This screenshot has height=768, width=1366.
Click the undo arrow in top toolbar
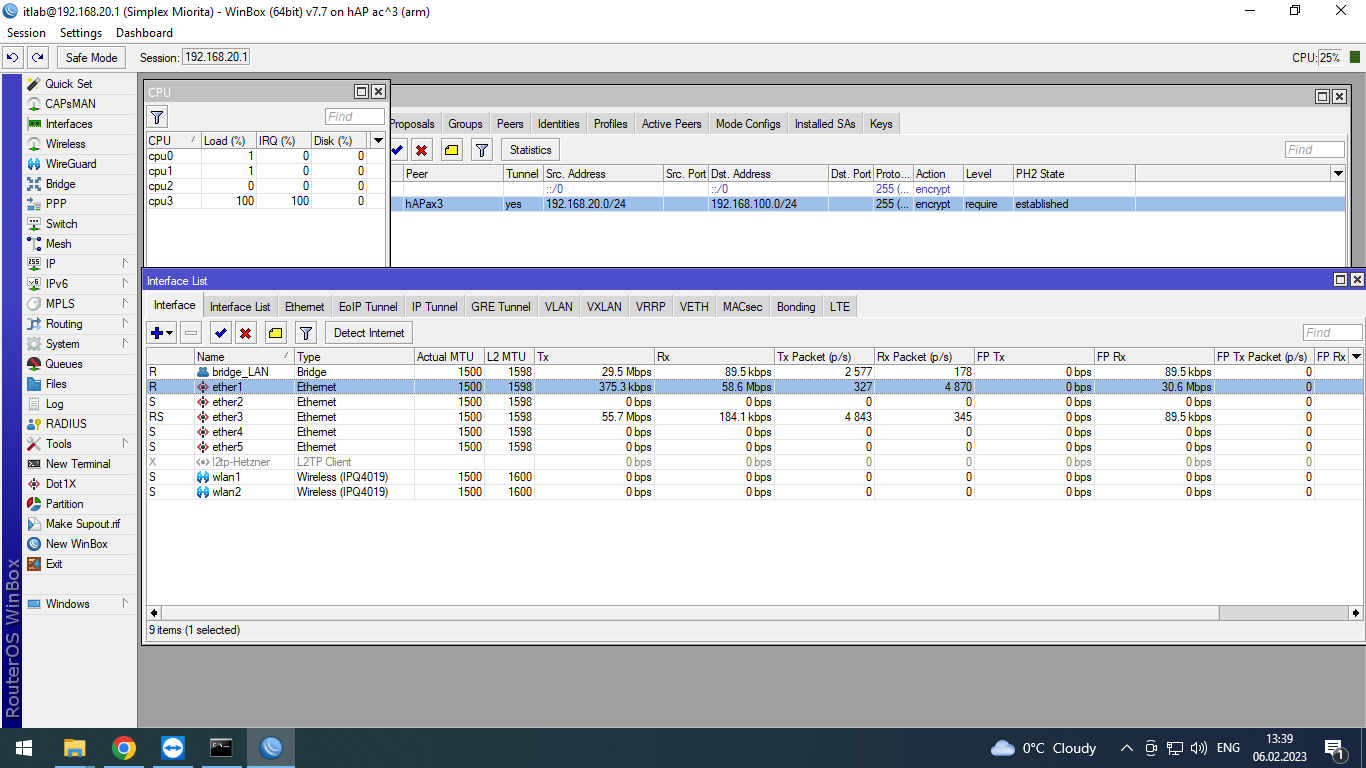pyautogui.click(x=13, y=58)
